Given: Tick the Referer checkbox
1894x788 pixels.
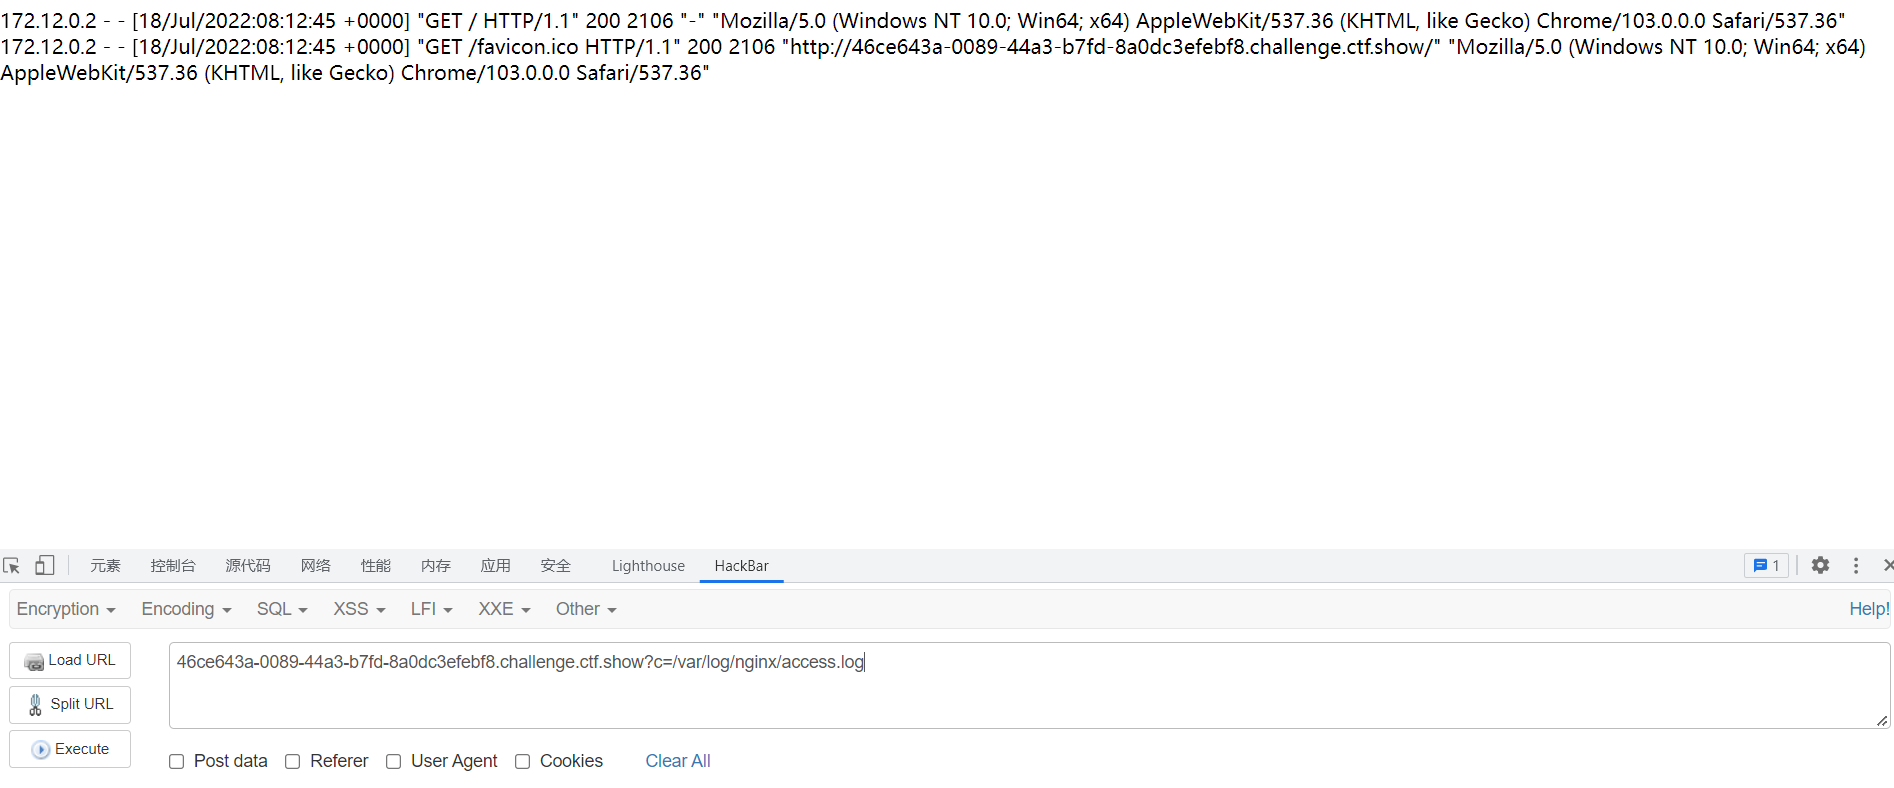Looking at the screenshot, I should tap(293, 762).
